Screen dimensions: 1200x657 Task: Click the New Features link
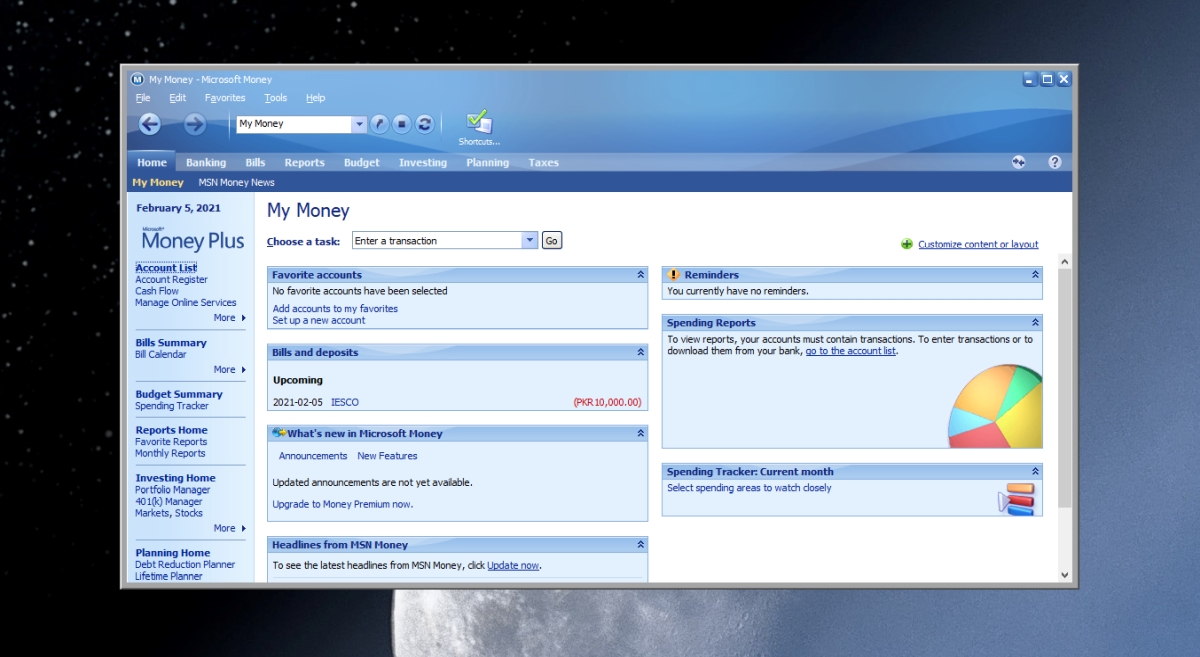click(x=387, y=456)
